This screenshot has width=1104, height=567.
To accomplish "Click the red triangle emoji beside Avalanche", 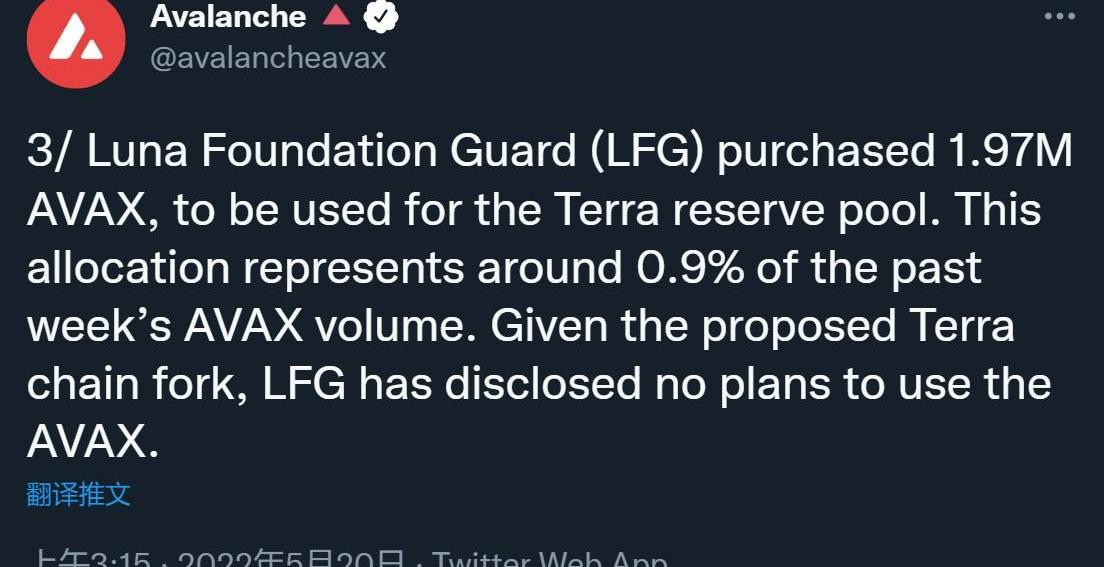I will coord(336,16).
